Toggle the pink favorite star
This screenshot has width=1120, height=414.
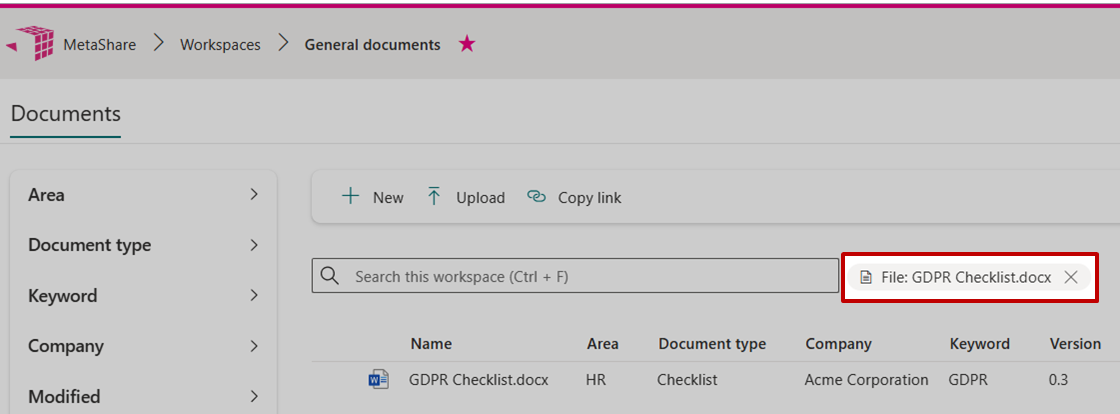(x=466, y=44)
